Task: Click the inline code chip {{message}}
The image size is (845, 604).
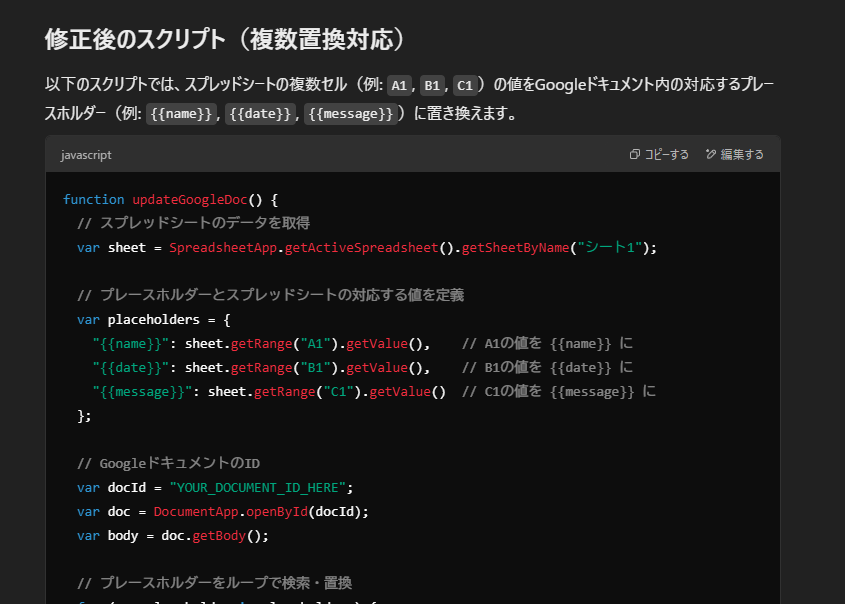Action: (x=351, y=114)
